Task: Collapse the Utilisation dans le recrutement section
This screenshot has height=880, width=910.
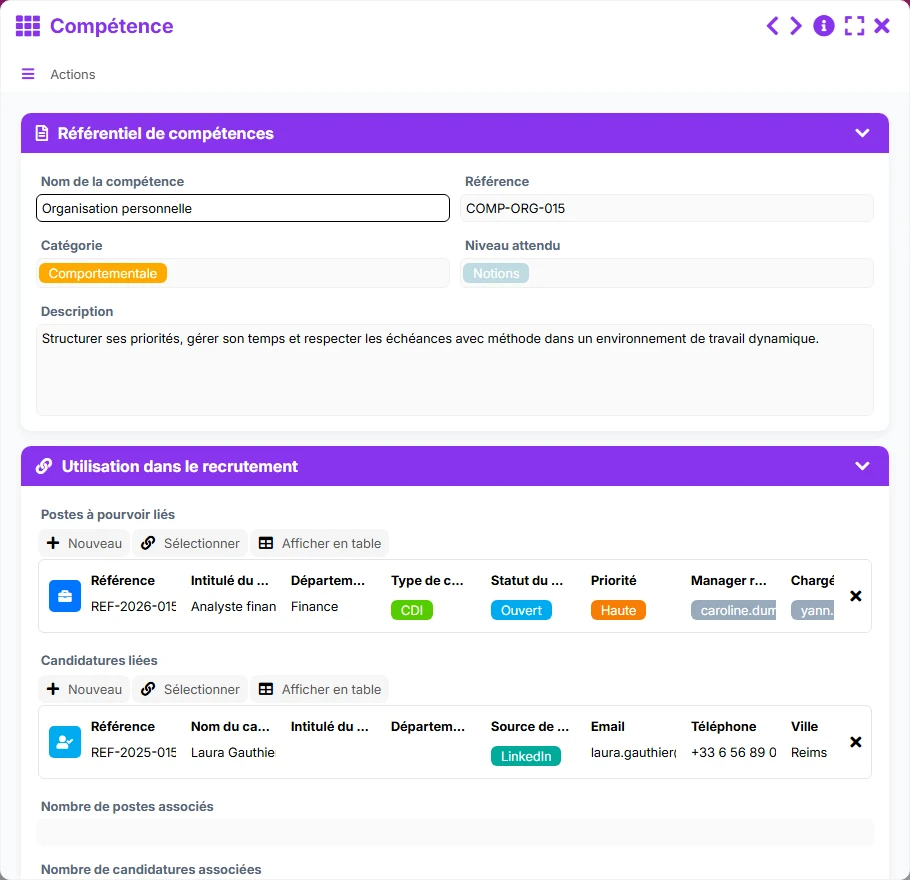Action: (x=862, y=466)
